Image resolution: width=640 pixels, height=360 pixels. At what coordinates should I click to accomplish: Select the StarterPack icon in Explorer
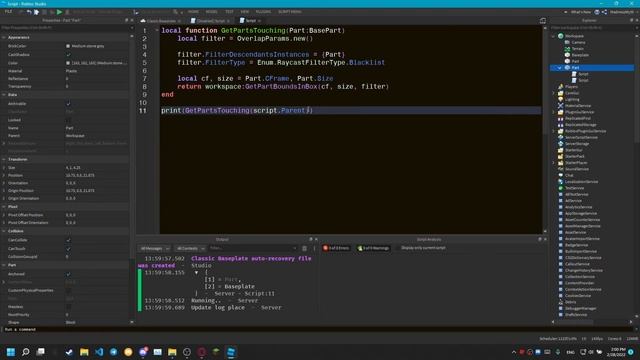pyautogui.click(x=561, y=156)
